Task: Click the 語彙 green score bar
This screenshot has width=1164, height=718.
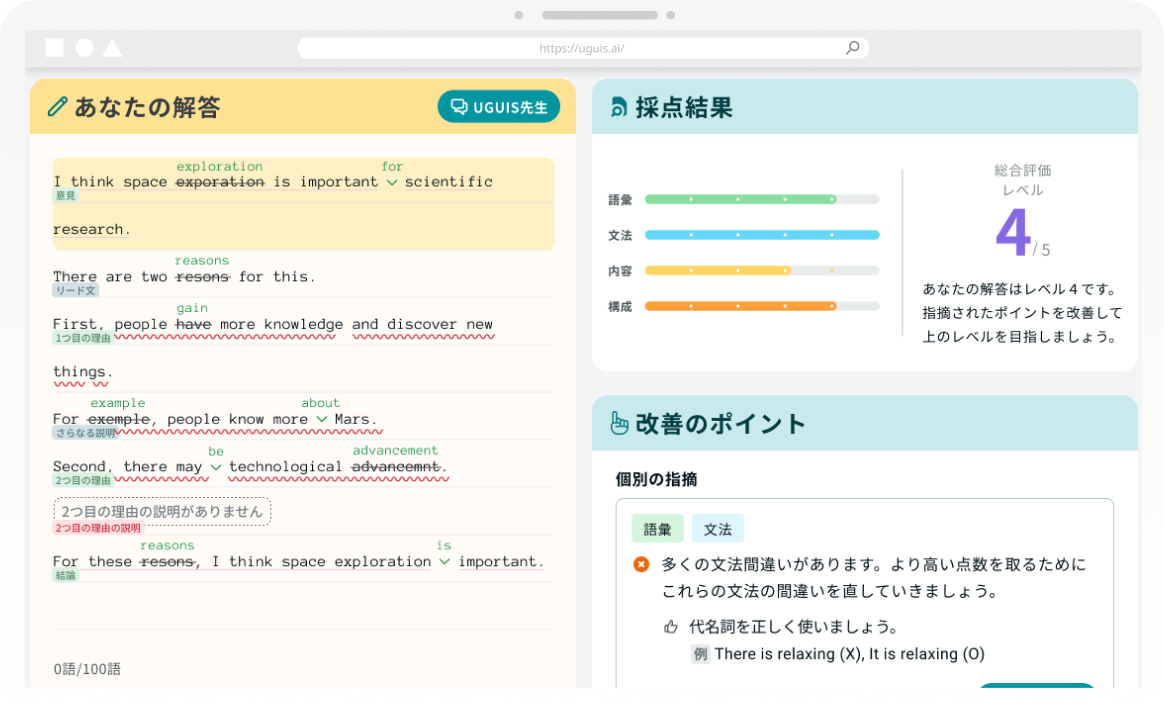Action: pyautogui.click(x=740, y=199)
